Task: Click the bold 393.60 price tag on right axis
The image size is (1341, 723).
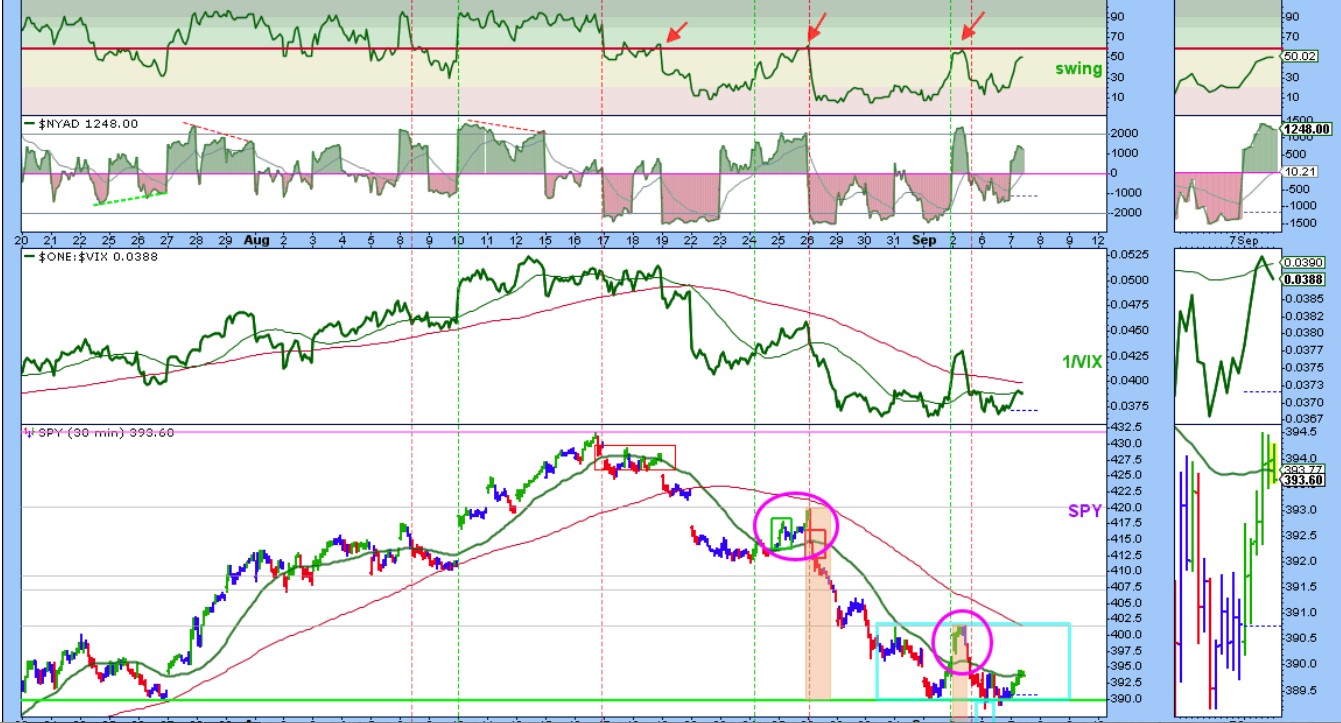Action: pos(1303,480)
